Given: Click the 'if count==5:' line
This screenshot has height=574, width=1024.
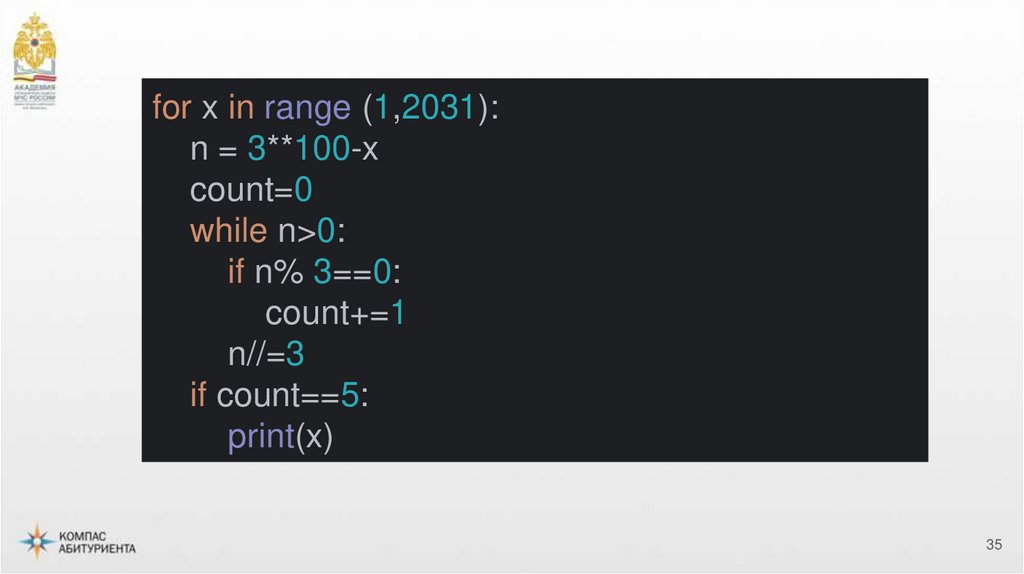Looking at the screenshot, I should 279,395.
